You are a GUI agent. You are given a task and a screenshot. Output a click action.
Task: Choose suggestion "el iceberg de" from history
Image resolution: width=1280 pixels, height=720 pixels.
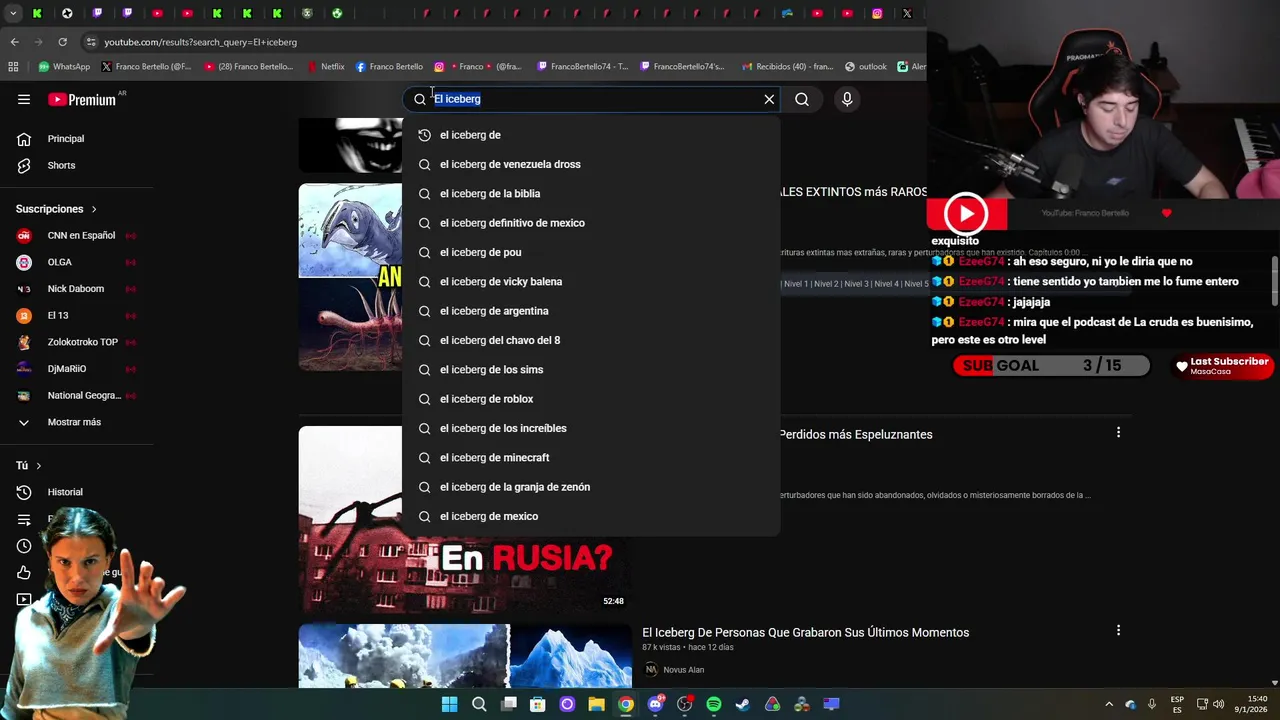click(x=591, y=135)
